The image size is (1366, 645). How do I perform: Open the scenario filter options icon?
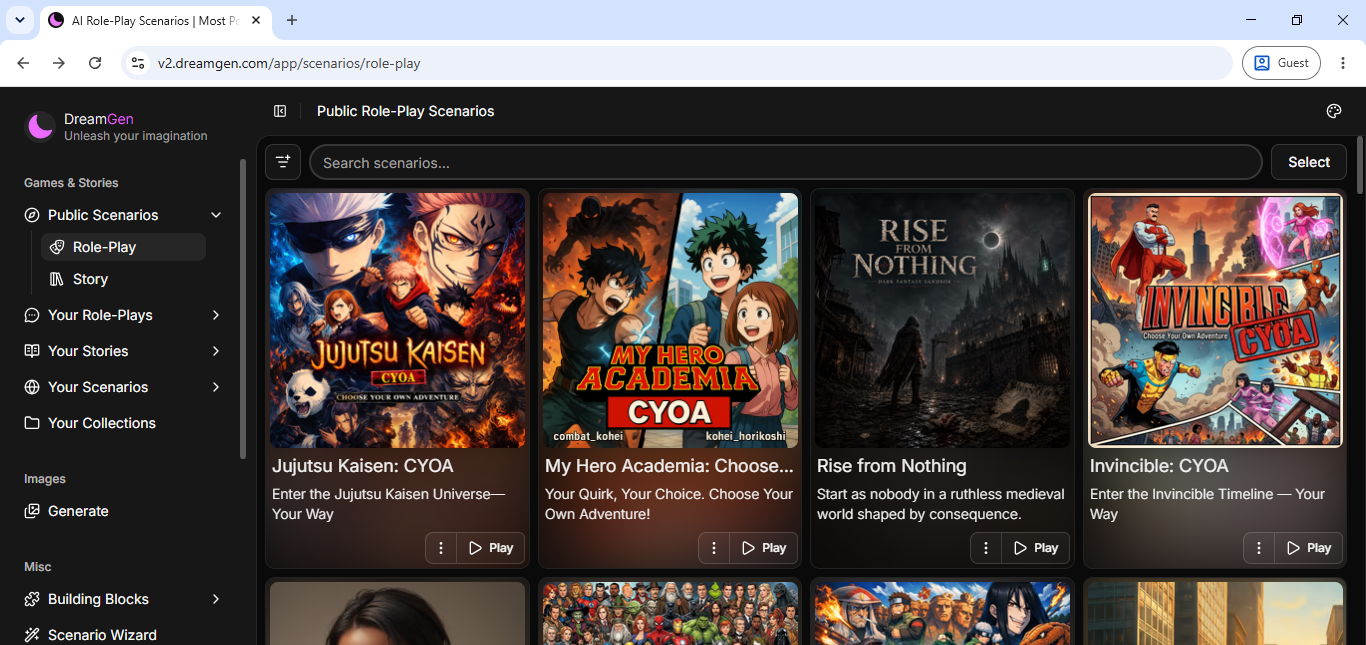tap(283, 162)
